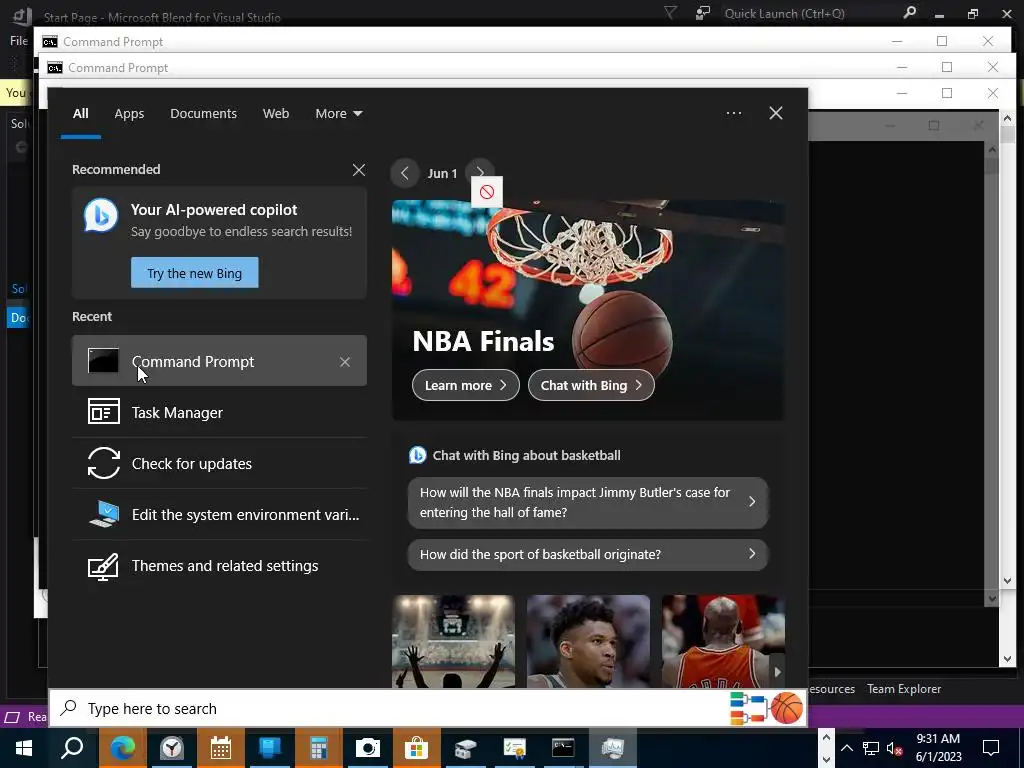
Task: Open the basketball arena crowd thumbnail
Action: 453,641
